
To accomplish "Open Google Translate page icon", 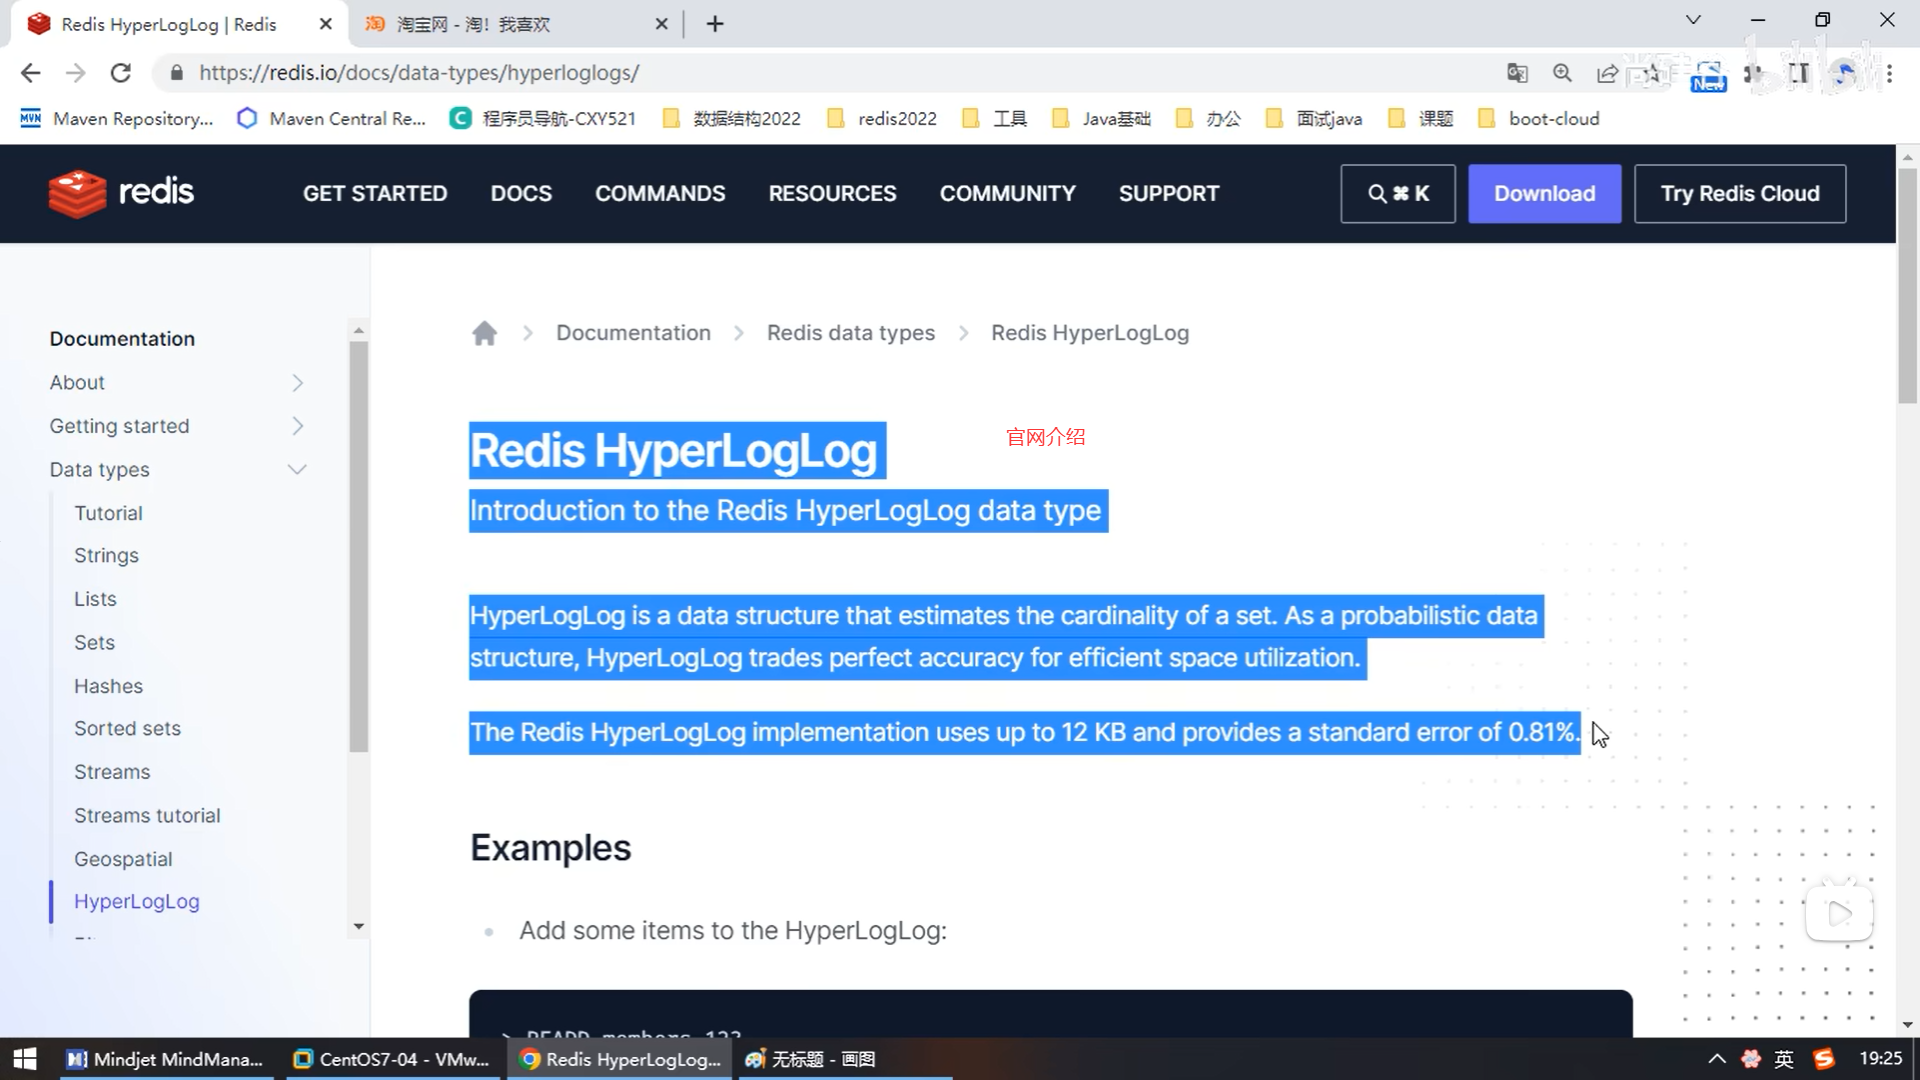I will [x=1517, y=73].
